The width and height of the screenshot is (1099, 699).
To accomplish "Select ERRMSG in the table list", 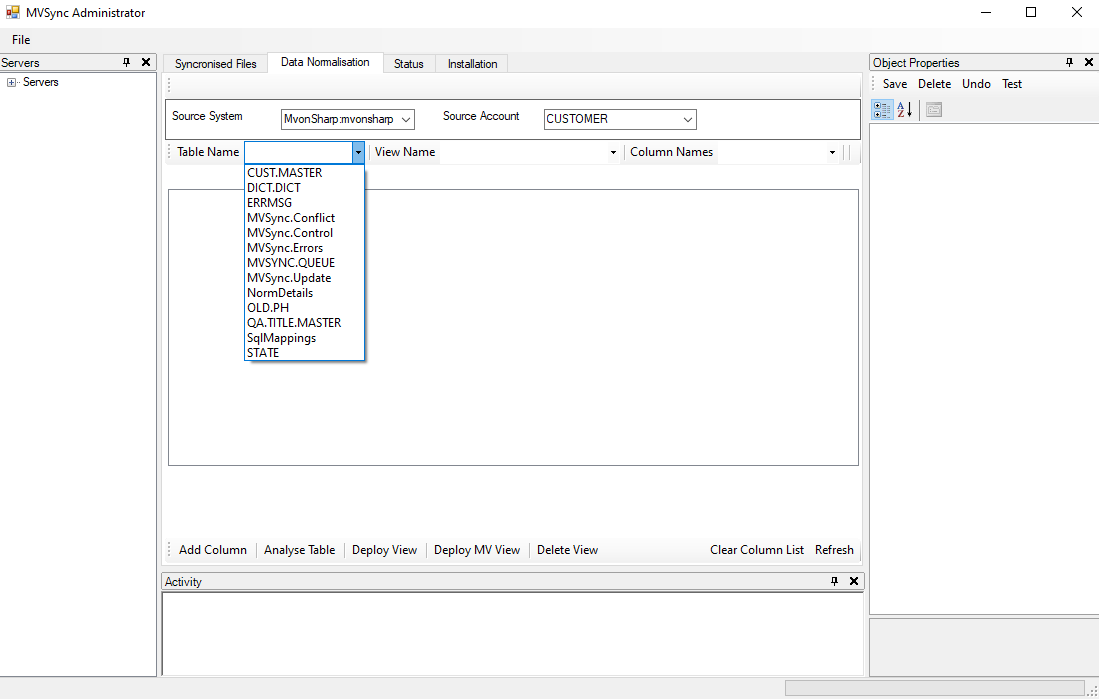I will pos(304,203).
